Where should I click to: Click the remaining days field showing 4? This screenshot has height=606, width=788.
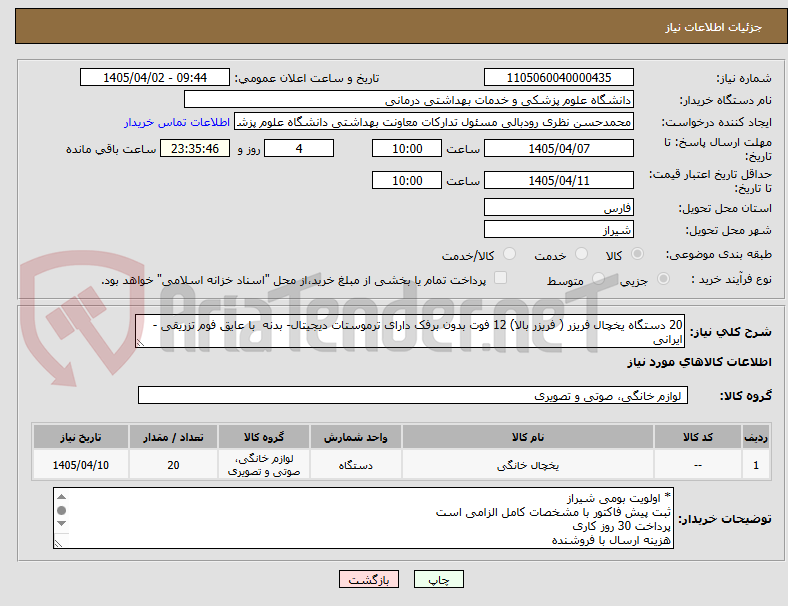[x=299, y=148]
